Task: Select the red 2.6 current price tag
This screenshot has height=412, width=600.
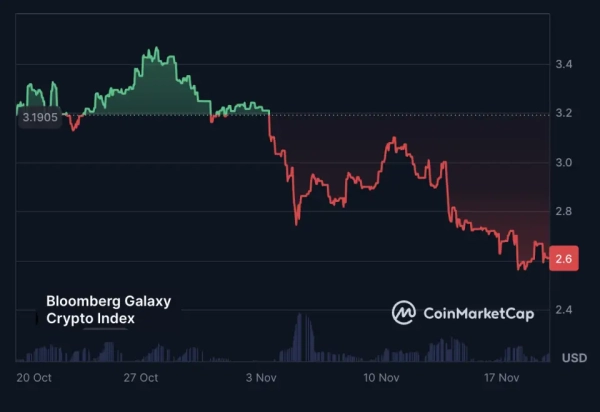Action: [x=564, y=260]
